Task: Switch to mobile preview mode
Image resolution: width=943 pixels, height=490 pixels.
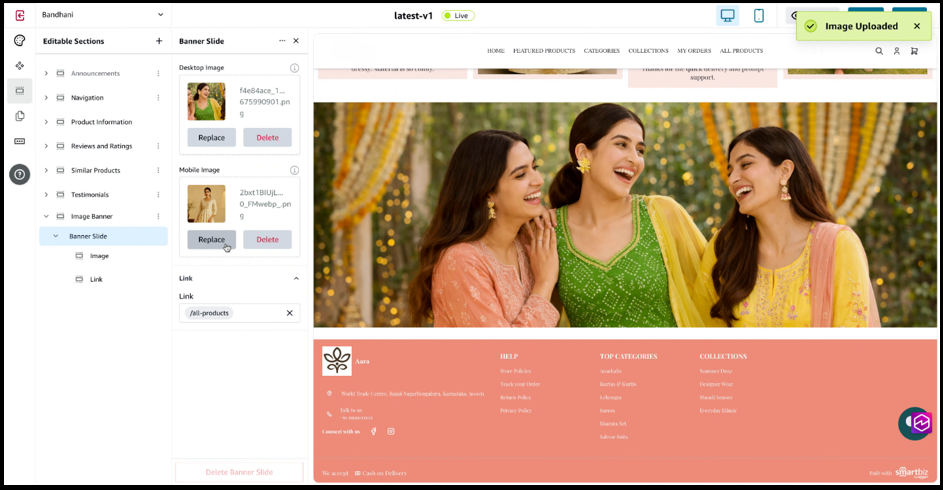Action: point(759,15)
